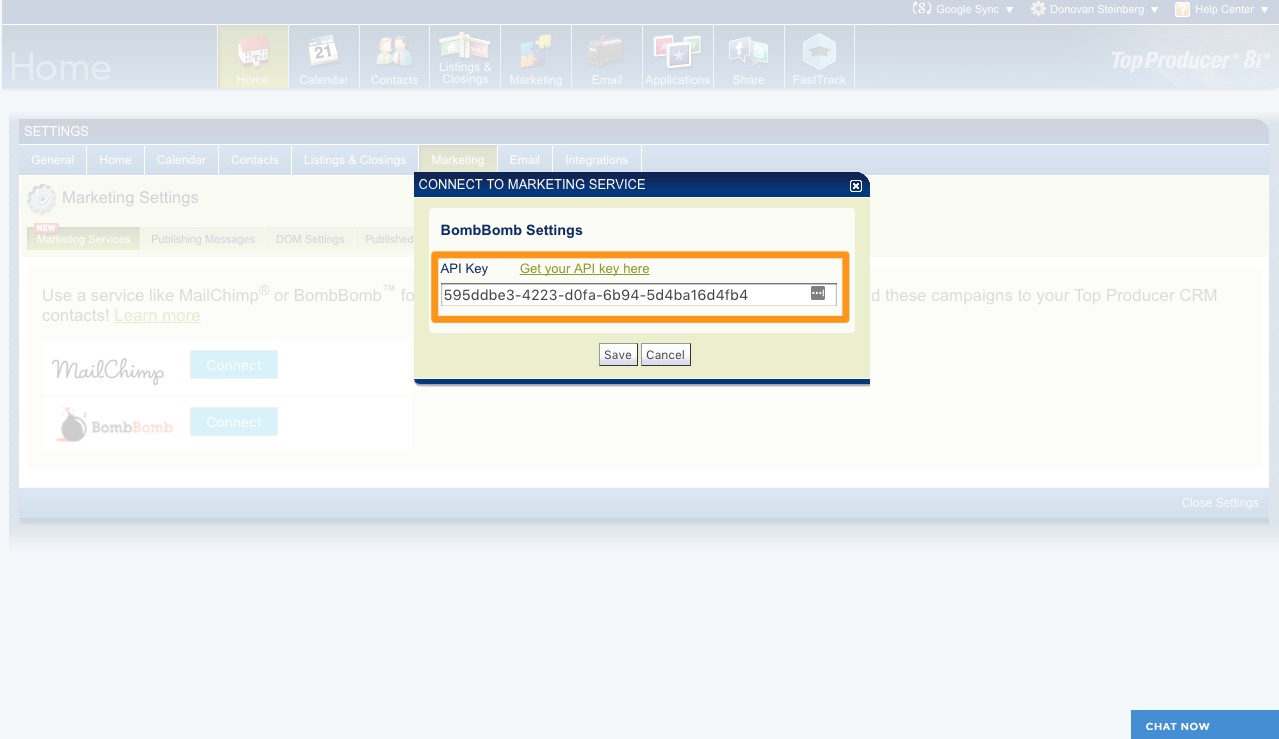Viewport: 1279px width, 739px height.
Task: Click the Marketing Settings gear icon
Action: [42, 199]
